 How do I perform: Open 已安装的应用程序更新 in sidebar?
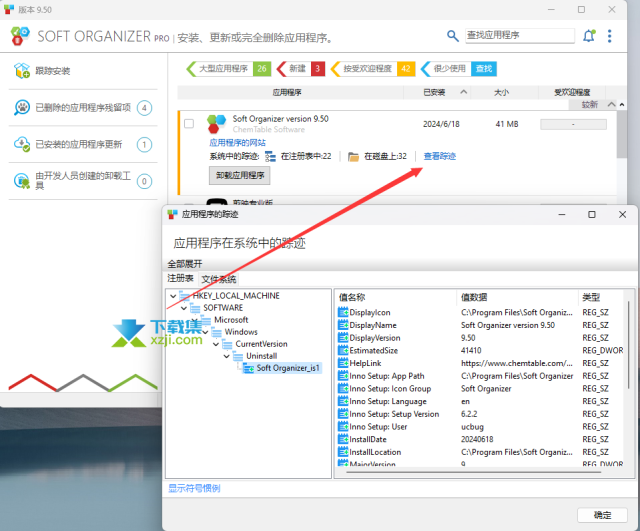tap(82, 144)
